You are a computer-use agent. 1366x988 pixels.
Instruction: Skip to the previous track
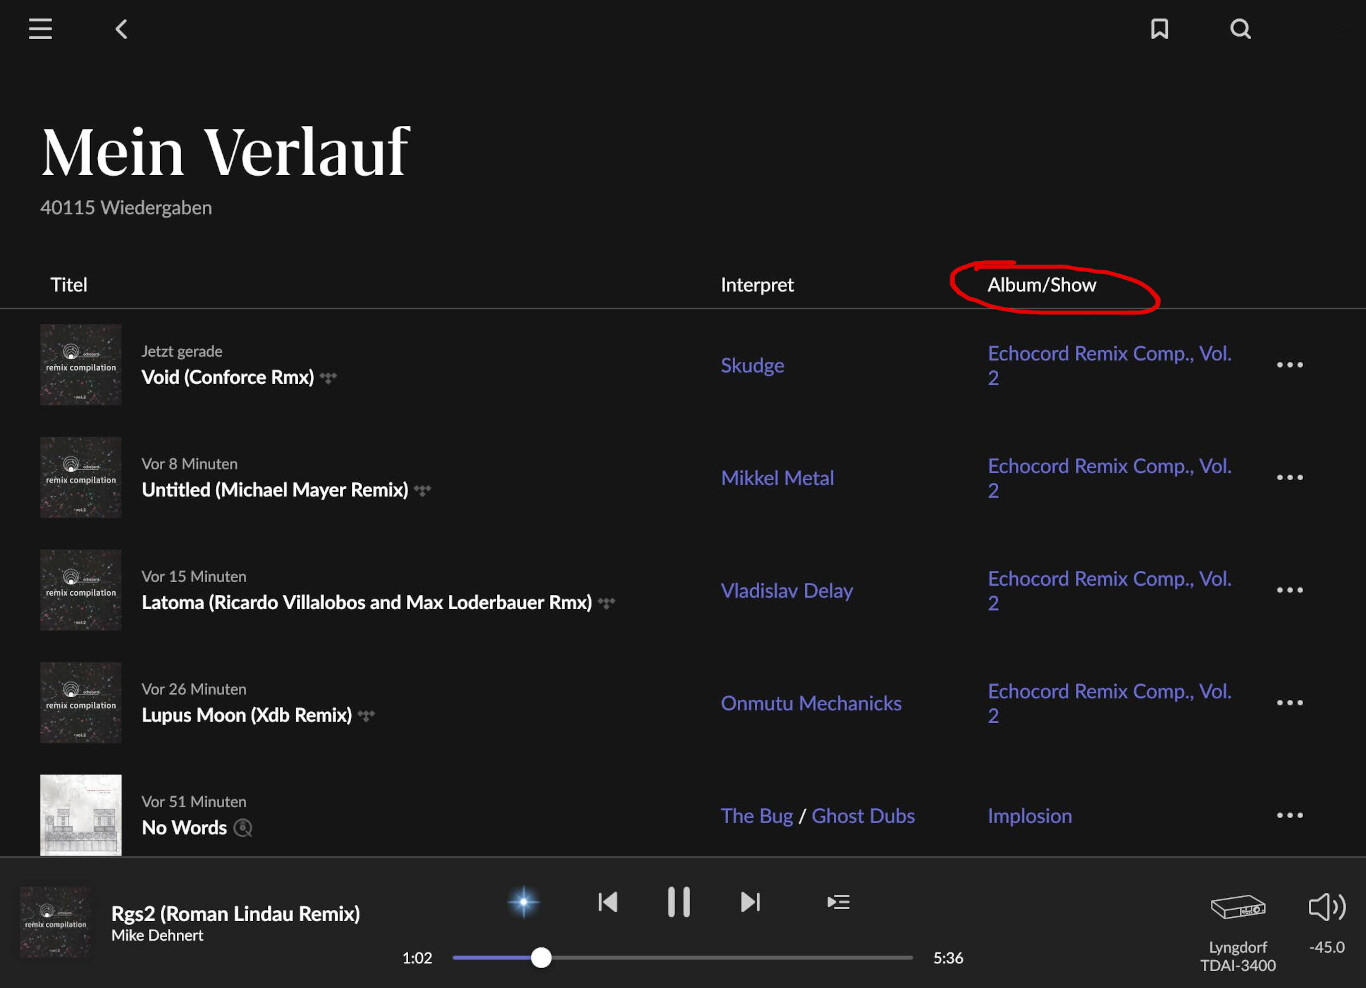point(607,902)
